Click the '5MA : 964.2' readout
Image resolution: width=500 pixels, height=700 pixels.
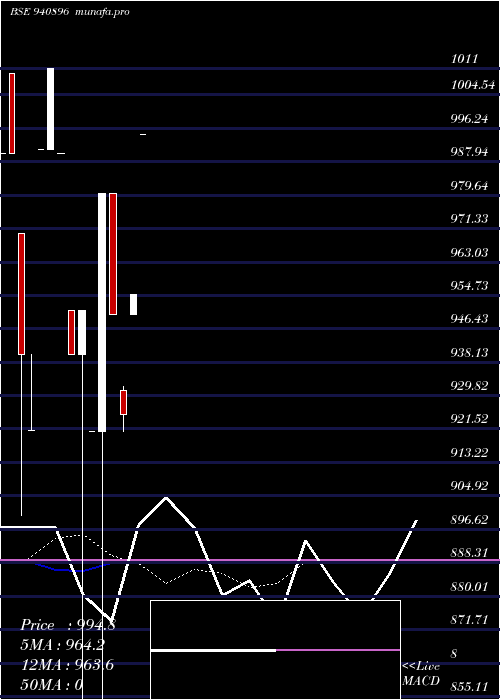coord(63,645)
